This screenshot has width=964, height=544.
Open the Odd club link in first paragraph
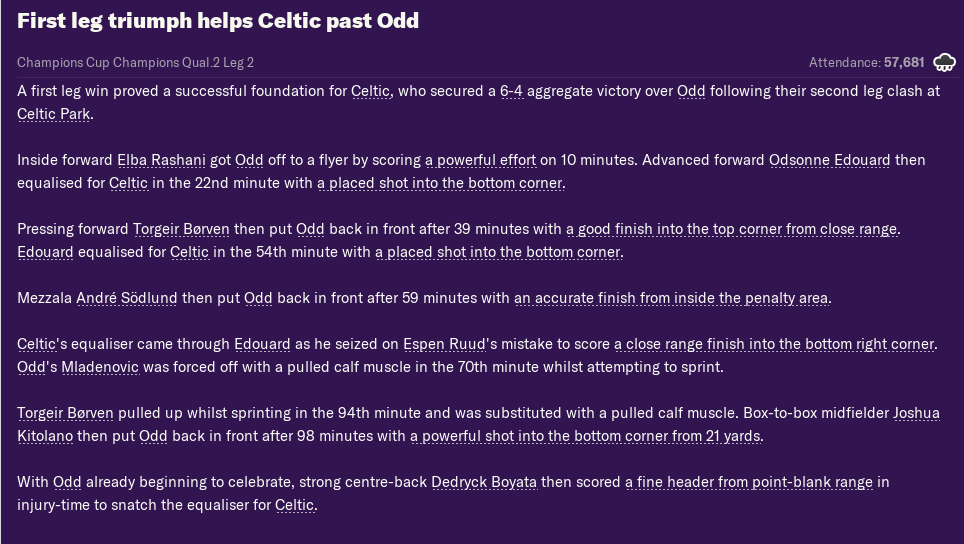click(691, 91)
